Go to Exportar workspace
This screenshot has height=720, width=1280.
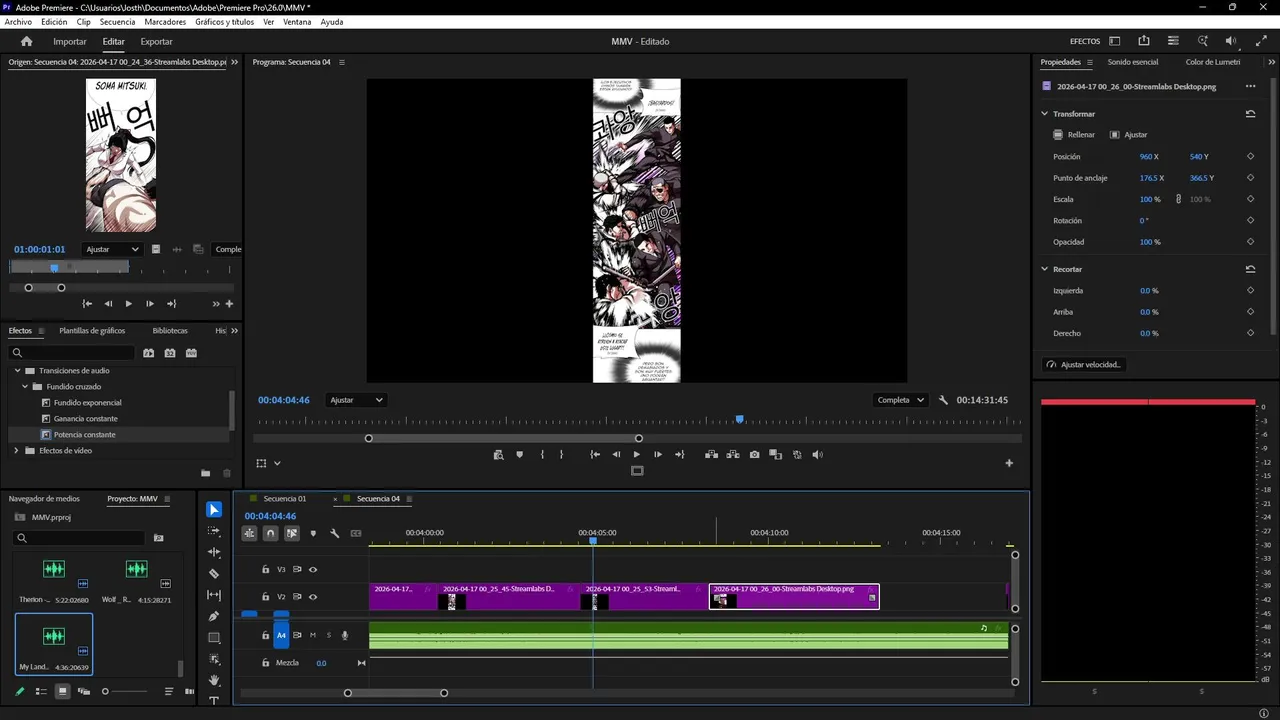[x=156, y=42]
